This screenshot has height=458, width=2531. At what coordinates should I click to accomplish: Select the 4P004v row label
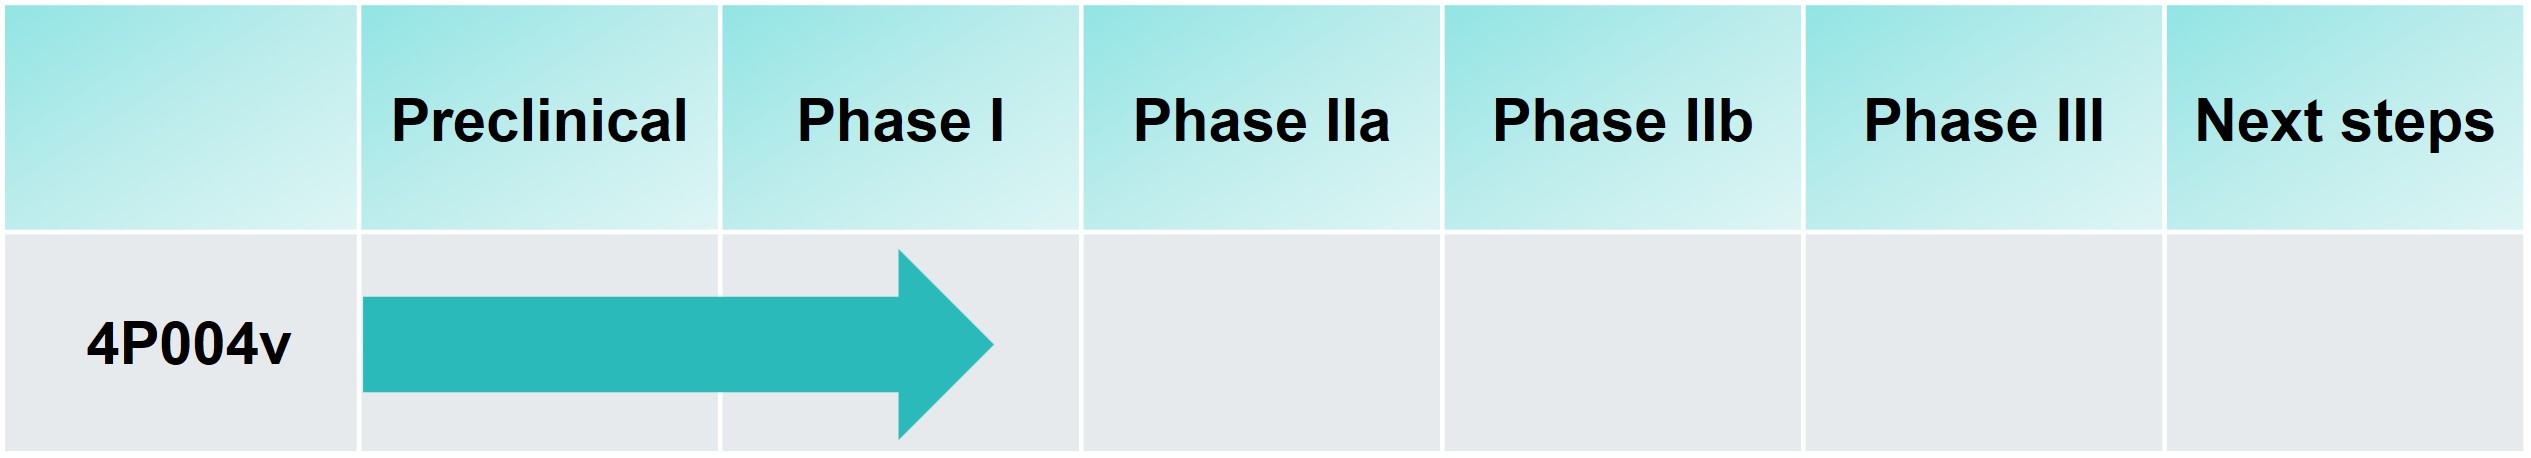click(x=188, y=345)
